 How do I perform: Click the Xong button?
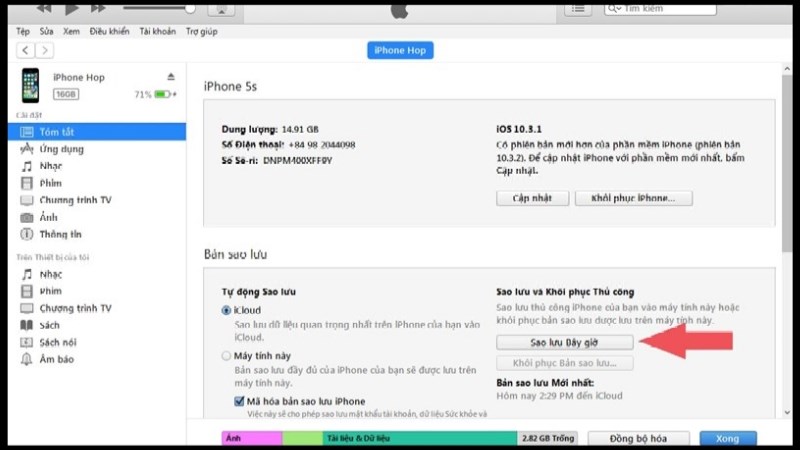[728, 438]
